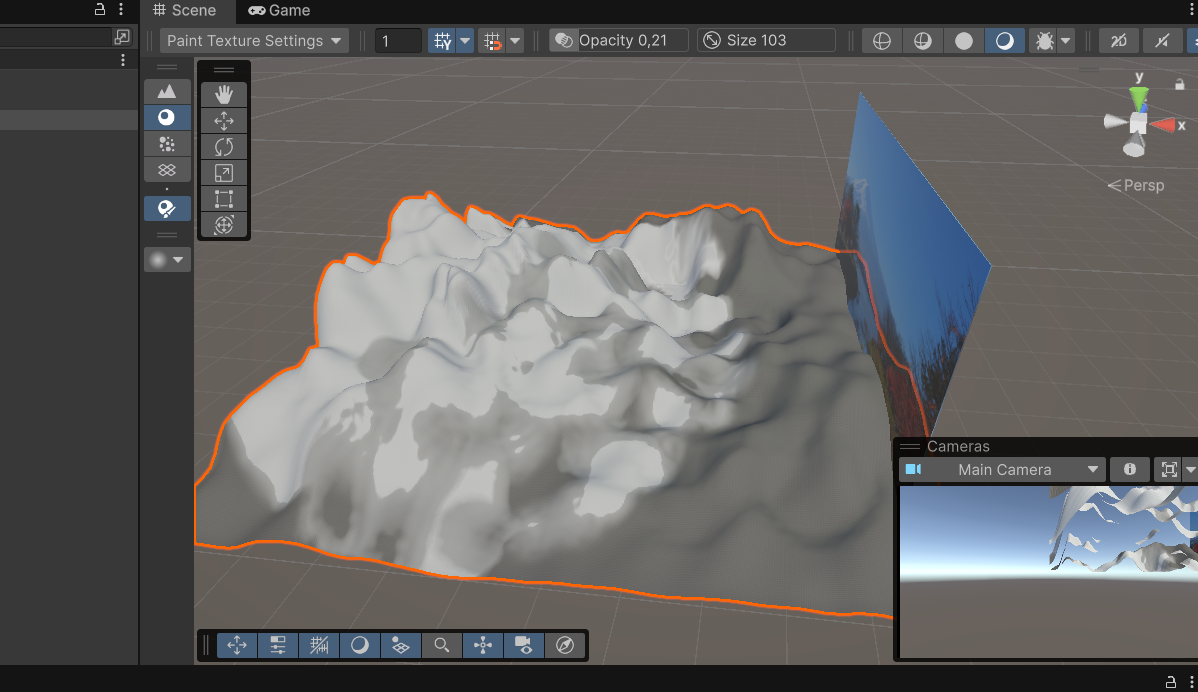Viewport: 1198px width, 692px height.
Task: Select the Paint Details dotted icon
Action: click(167, 143)
